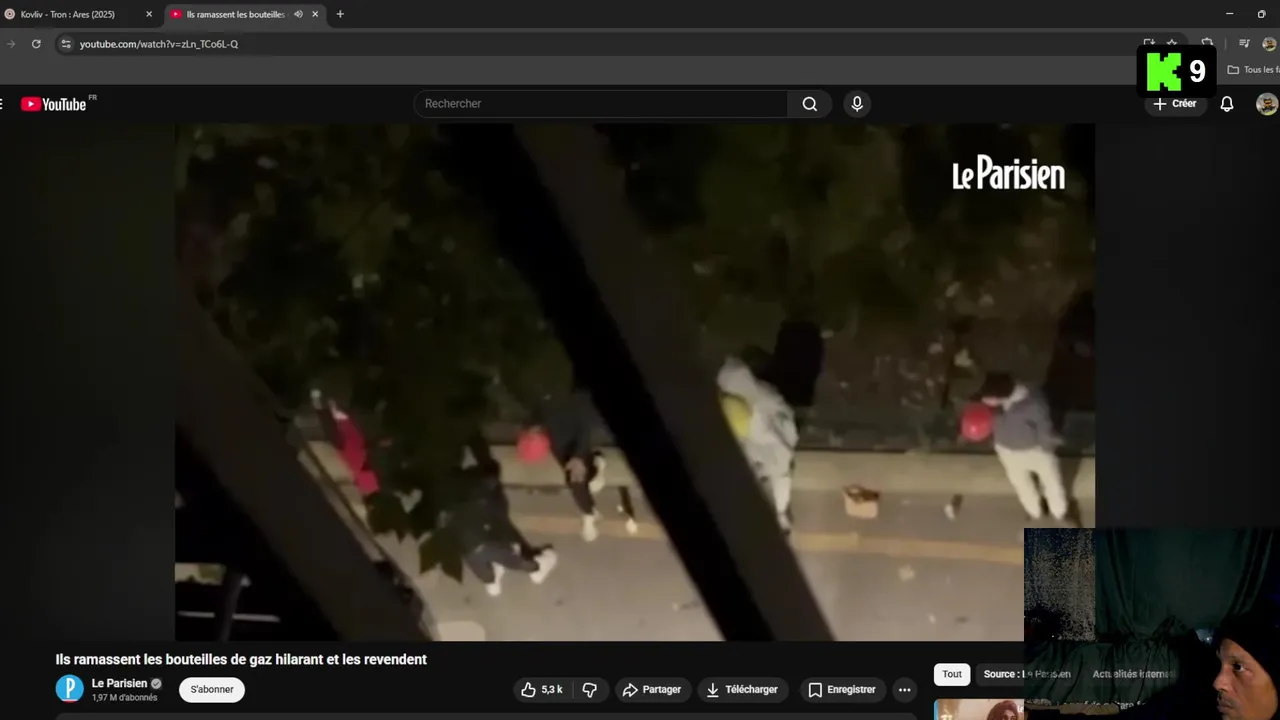Open YouTube account avatar menu
This screenshot has height=720, width=1280.
pyautogui.click(x=1267, y=104)
